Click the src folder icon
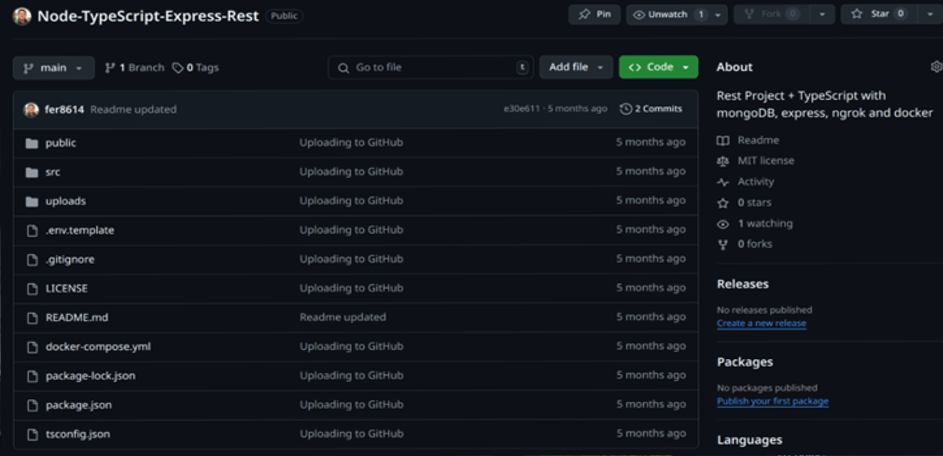 (x=32, y=172)
